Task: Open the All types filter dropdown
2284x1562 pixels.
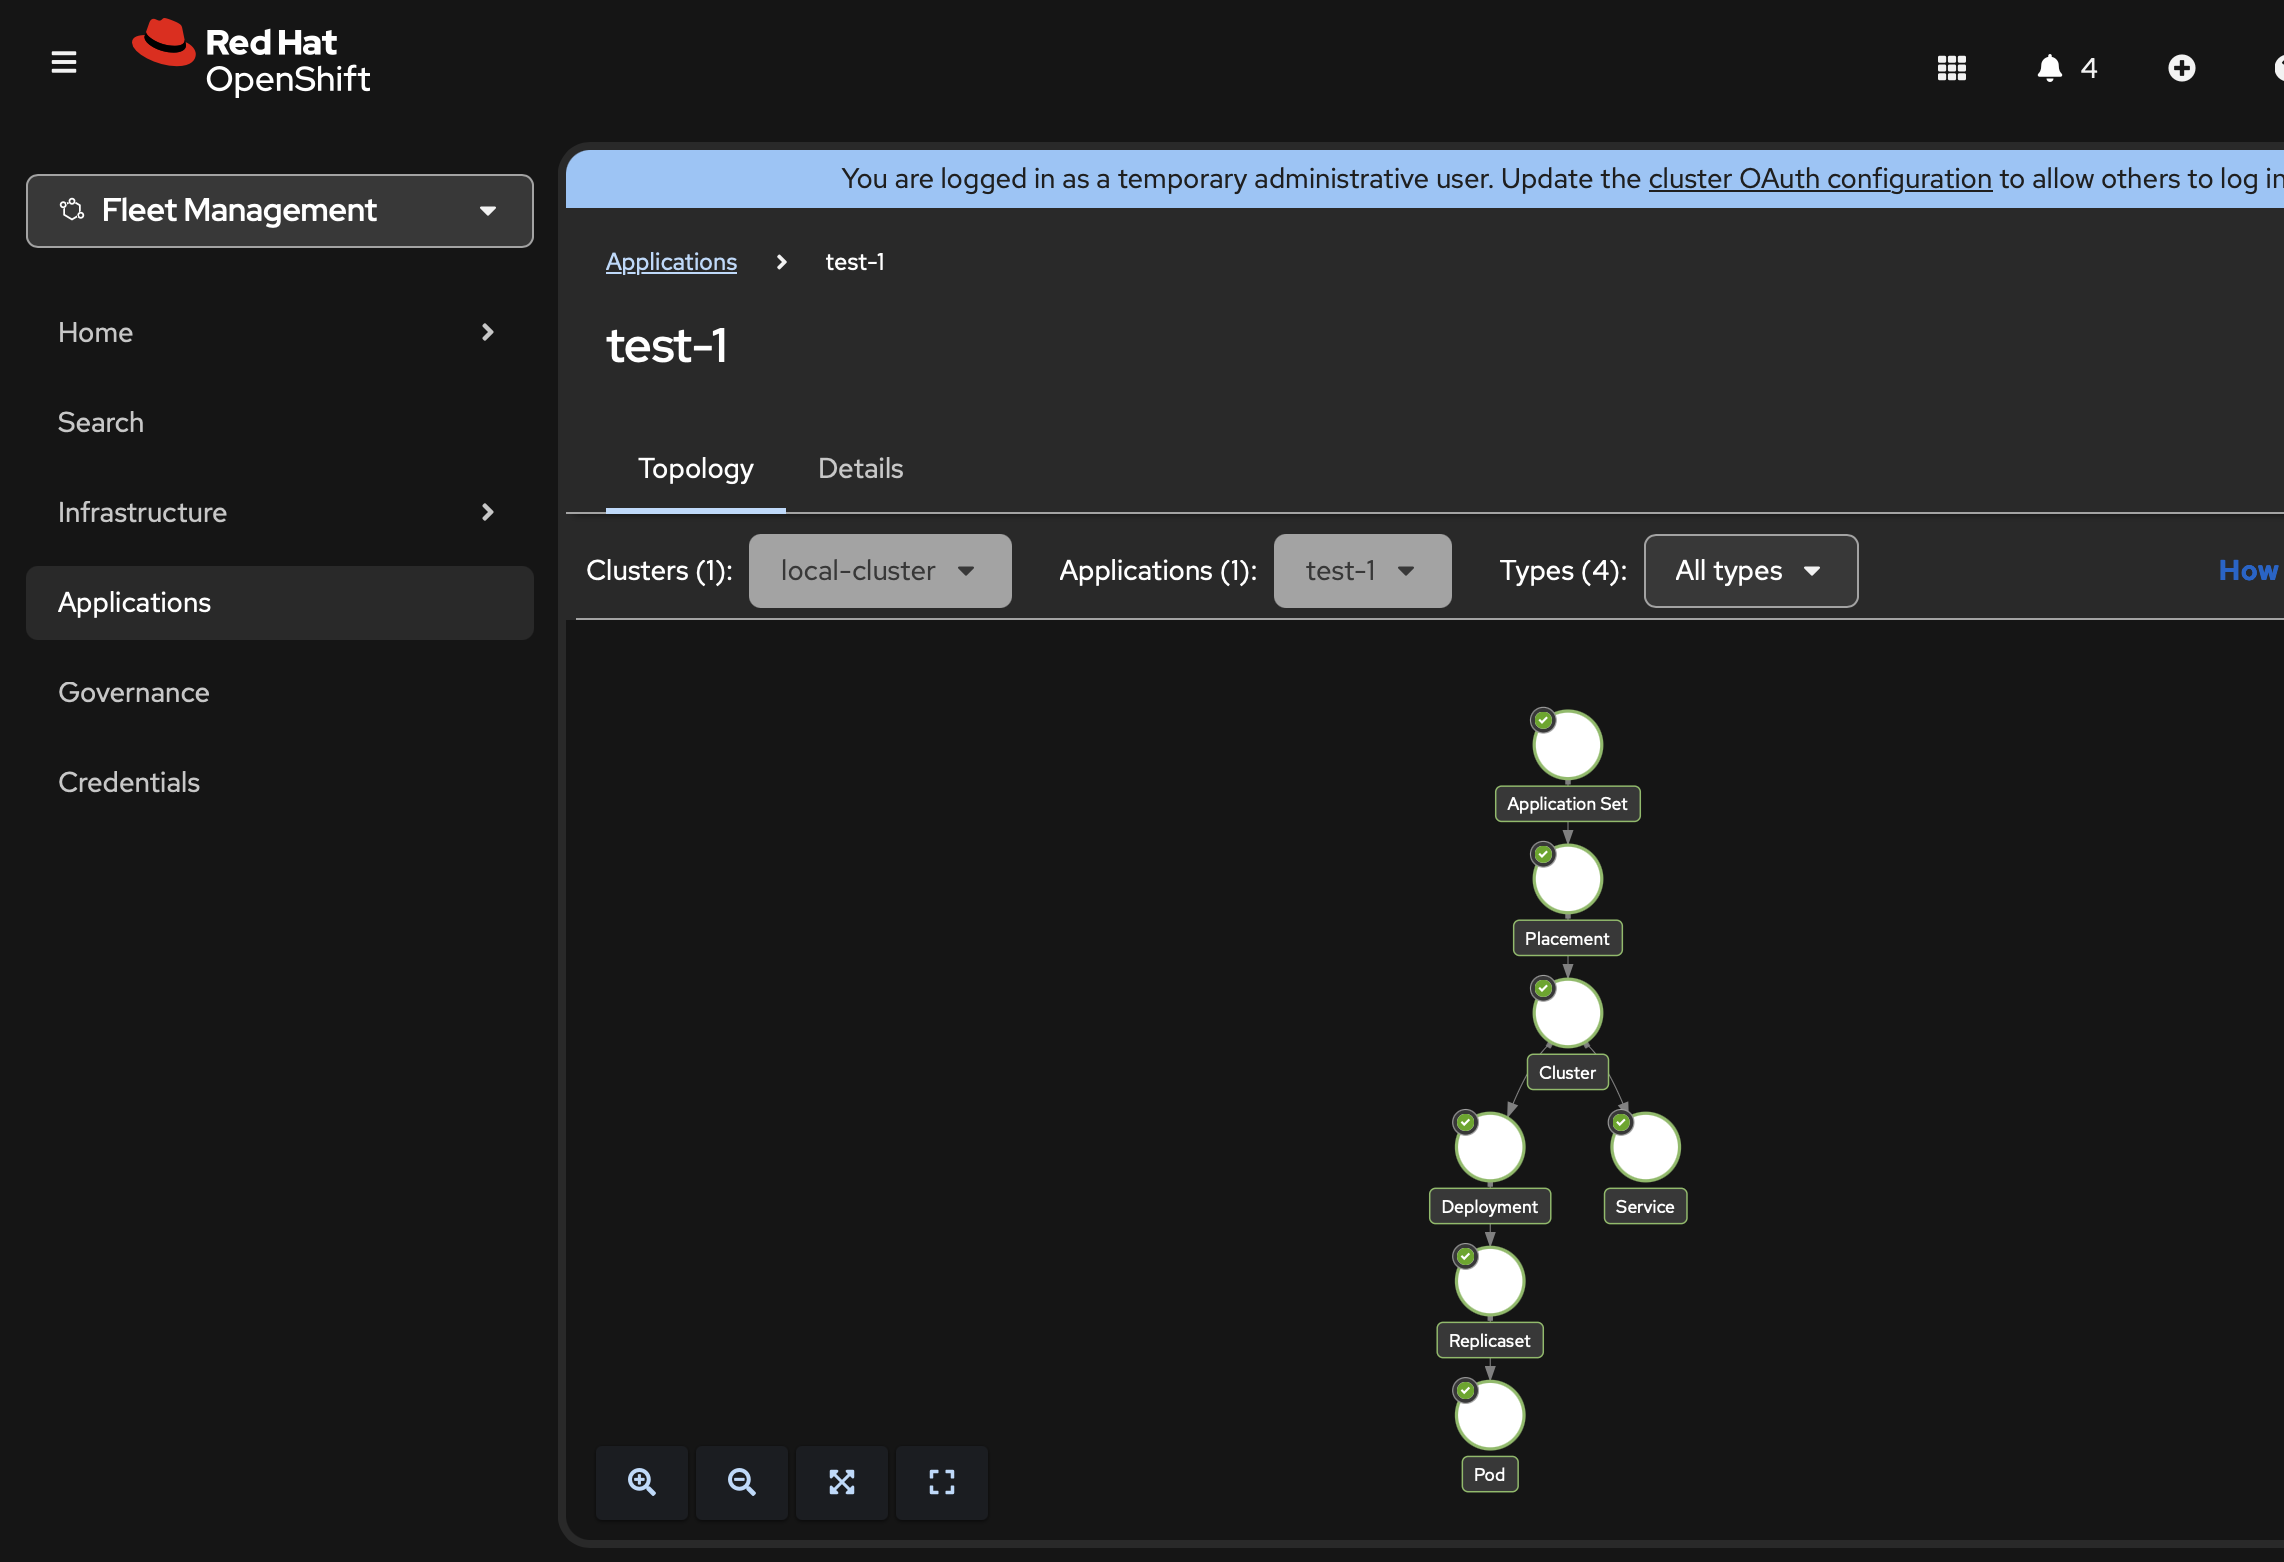Action: pos(1750,571)
